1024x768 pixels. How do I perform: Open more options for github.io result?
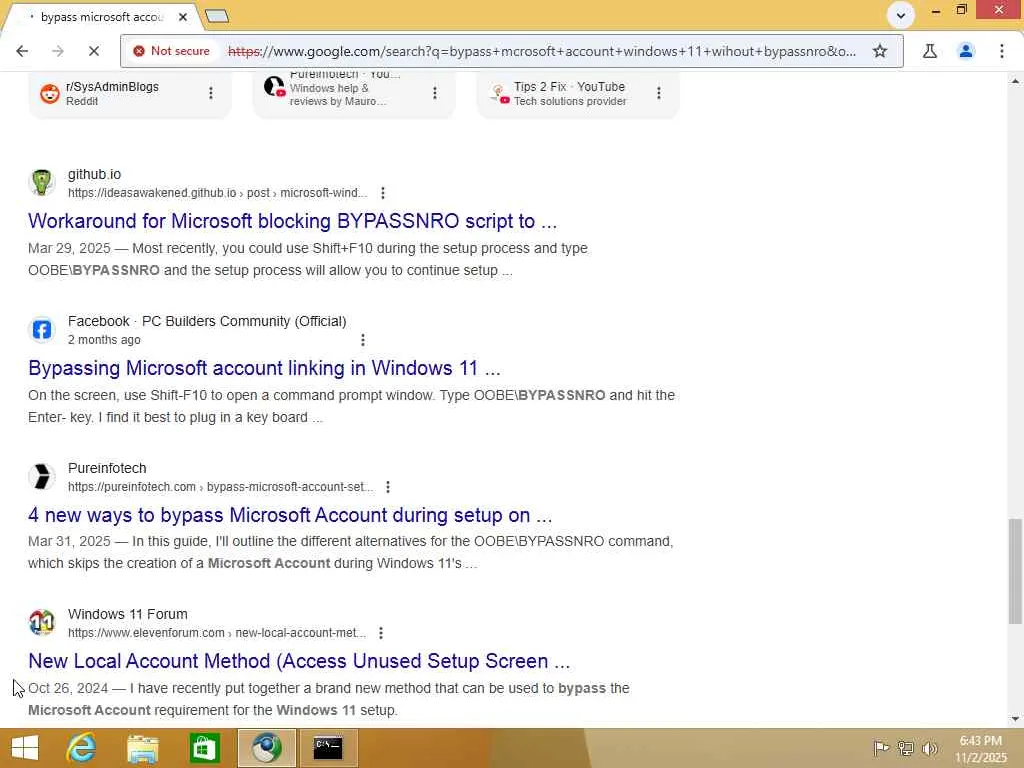click(383, 193)
